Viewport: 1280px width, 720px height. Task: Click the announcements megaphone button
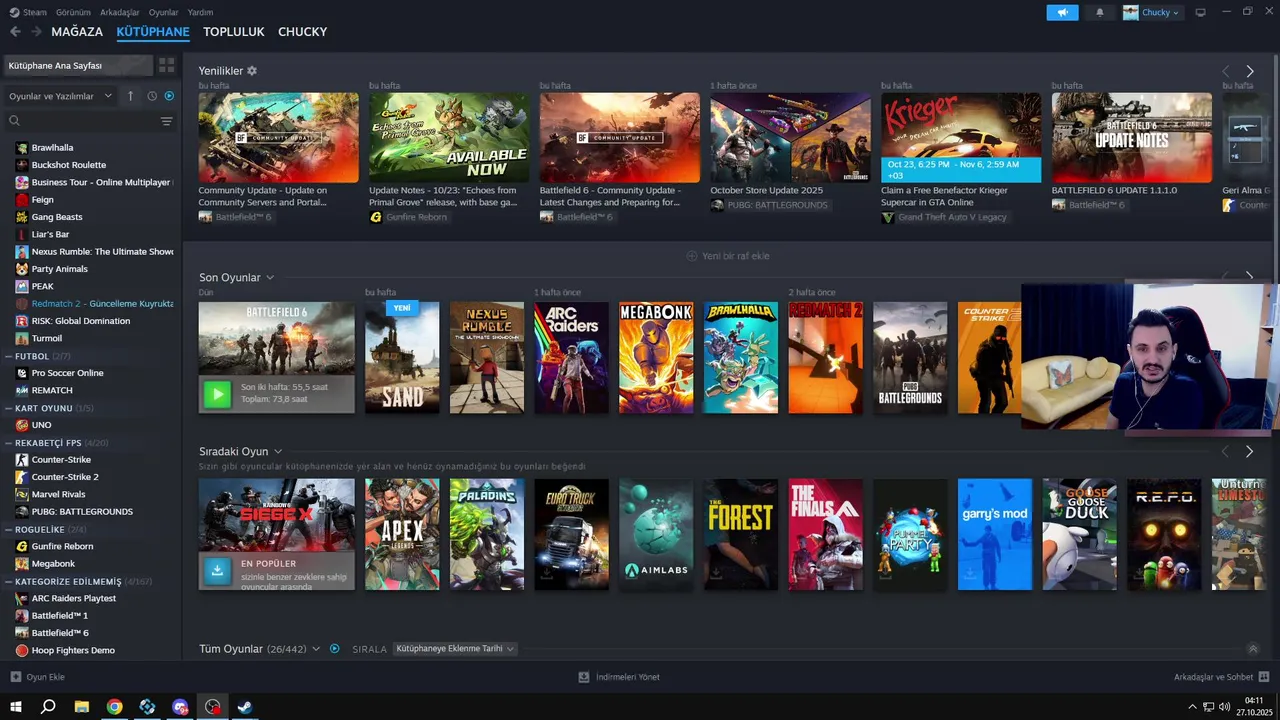[1062, 12]
